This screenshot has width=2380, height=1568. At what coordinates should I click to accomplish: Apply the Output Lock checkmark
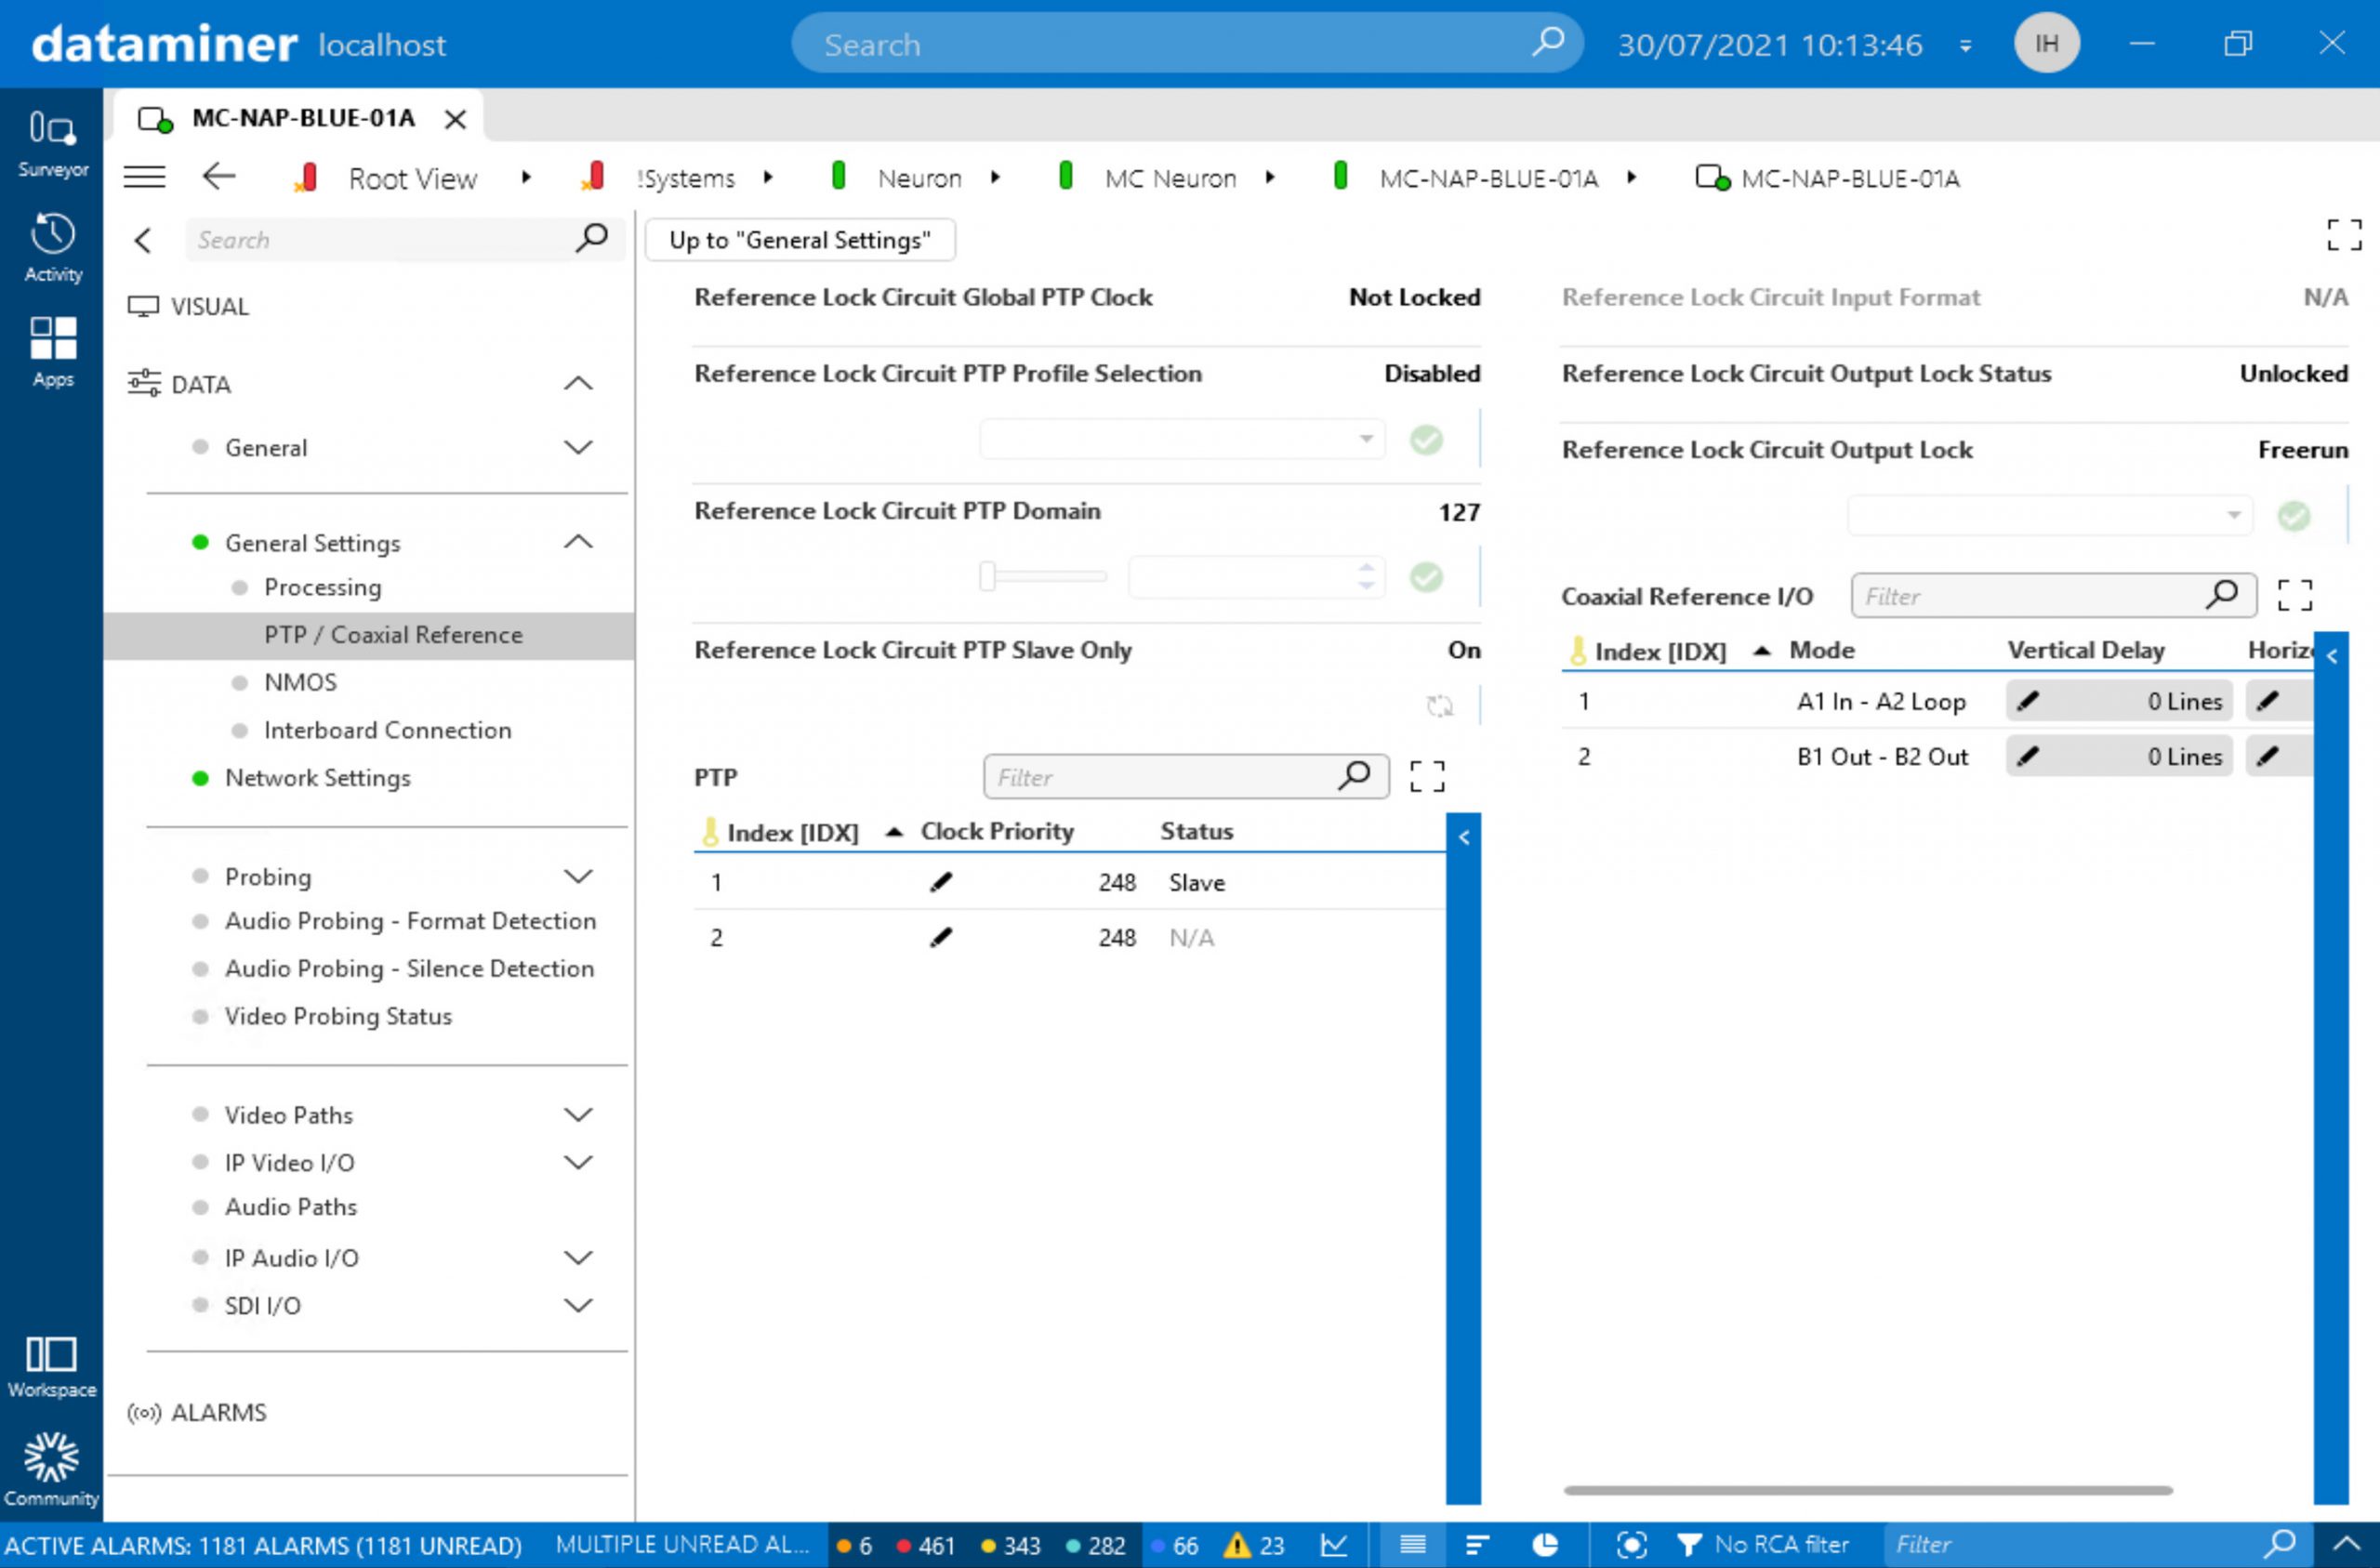click(x=2294, y=516)
